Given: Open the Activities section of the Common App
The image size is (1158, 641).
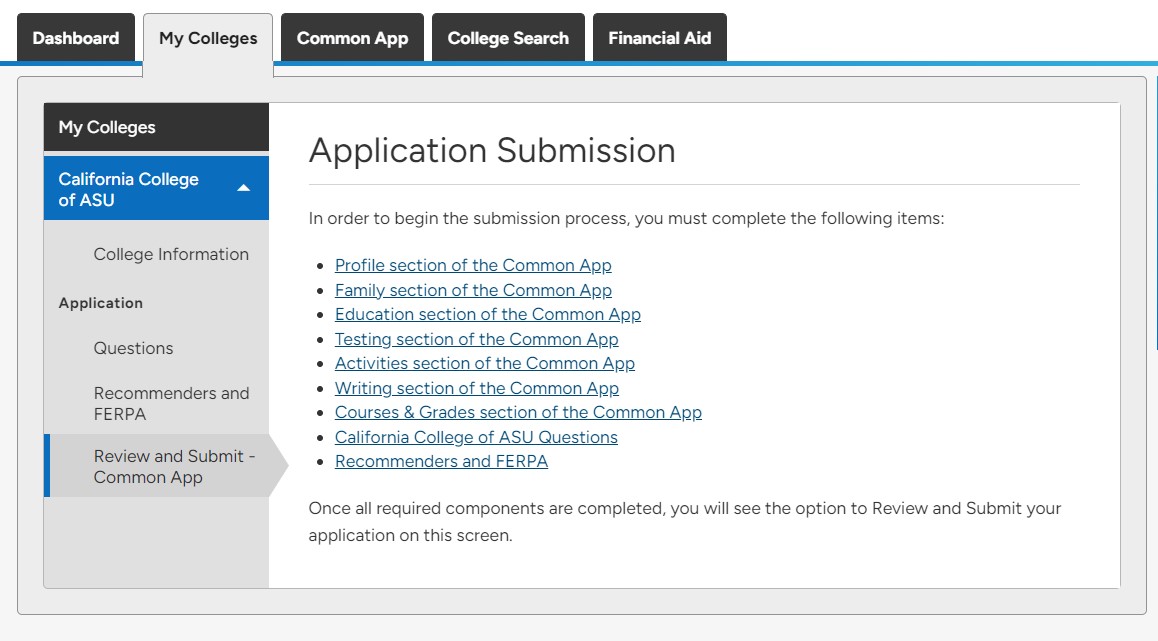Looking at the screenshot, I should [x=484, y=363].
